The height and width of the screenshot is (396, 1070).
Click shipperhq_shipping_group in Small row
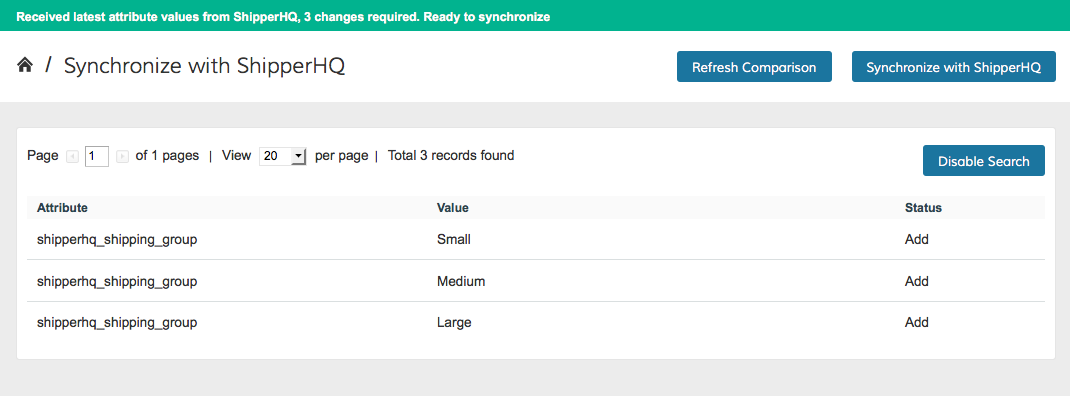[x=117, y=240]
